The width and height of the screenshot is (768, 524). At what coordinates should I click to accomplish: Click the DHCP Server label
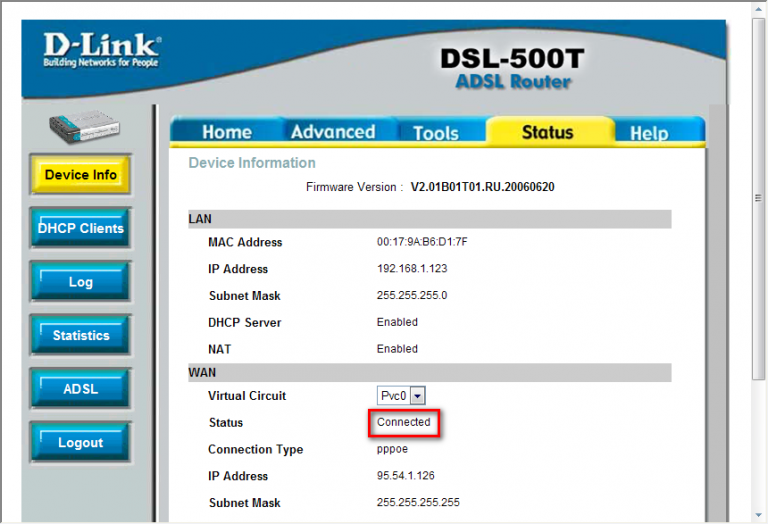click(x=244, y=323)
